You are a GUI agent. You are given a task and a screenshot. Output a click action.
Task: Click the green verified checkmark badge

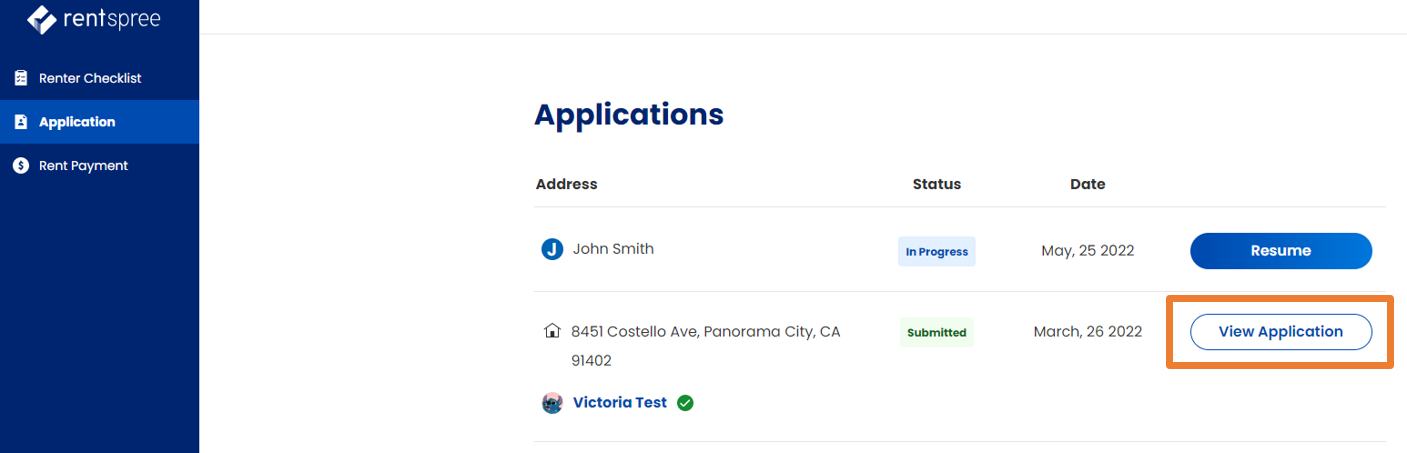tap(685, 403)
